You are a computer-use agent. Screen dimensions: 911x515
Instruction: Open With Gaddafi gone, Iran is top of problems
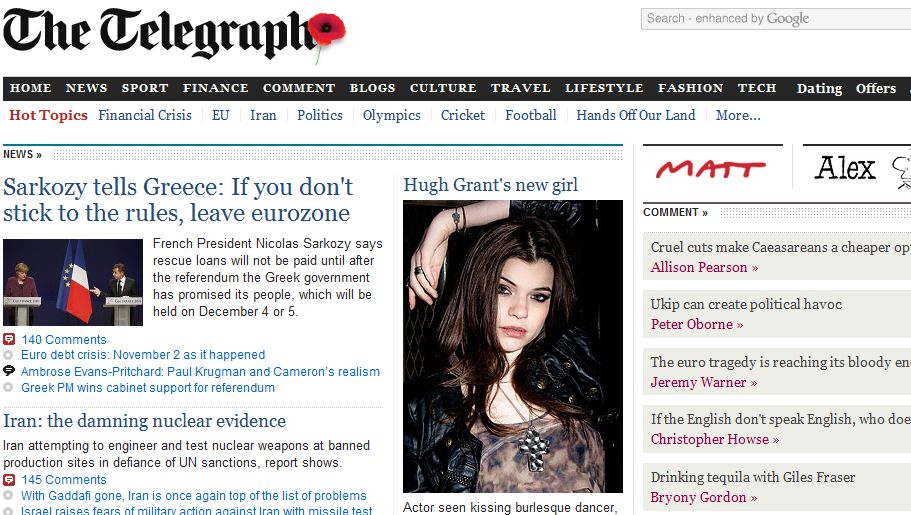coord(193,496)
